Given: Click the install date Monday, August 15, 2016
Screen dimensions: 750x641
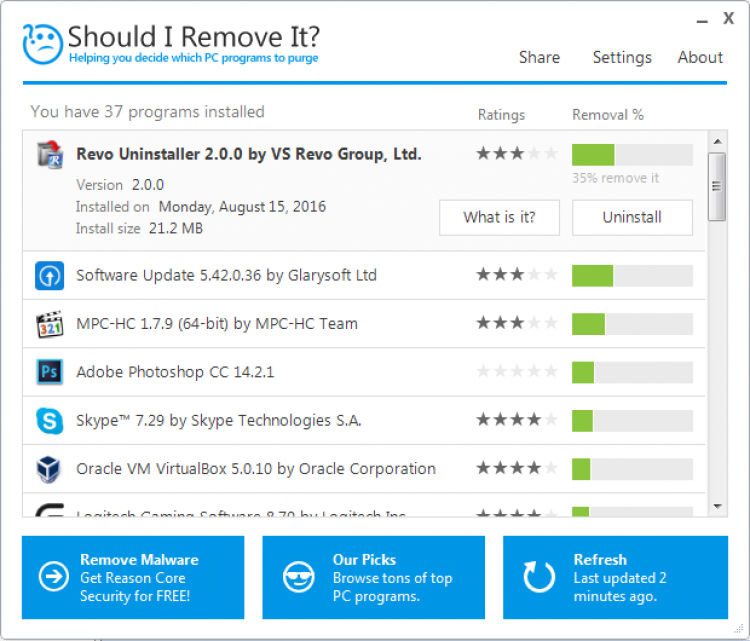Looking at the screenshot, I should [242, 207].
